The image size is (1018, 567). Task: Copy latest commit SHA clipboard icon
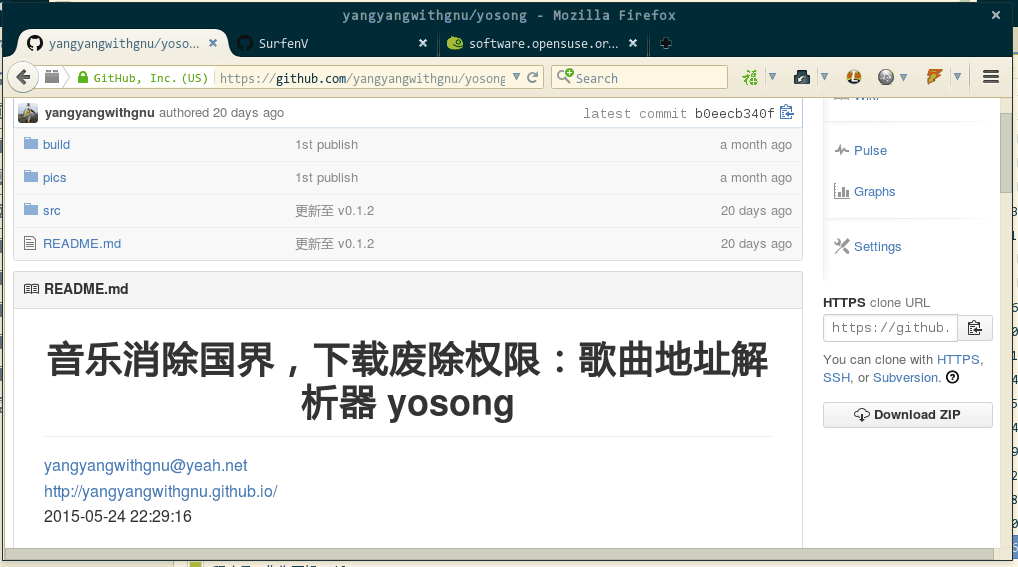coord(787,112)
